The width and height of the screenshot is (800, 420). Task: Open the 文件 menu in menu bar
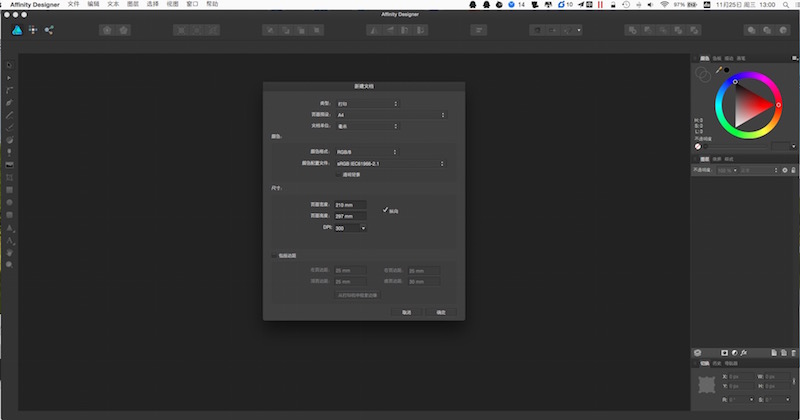73,5
